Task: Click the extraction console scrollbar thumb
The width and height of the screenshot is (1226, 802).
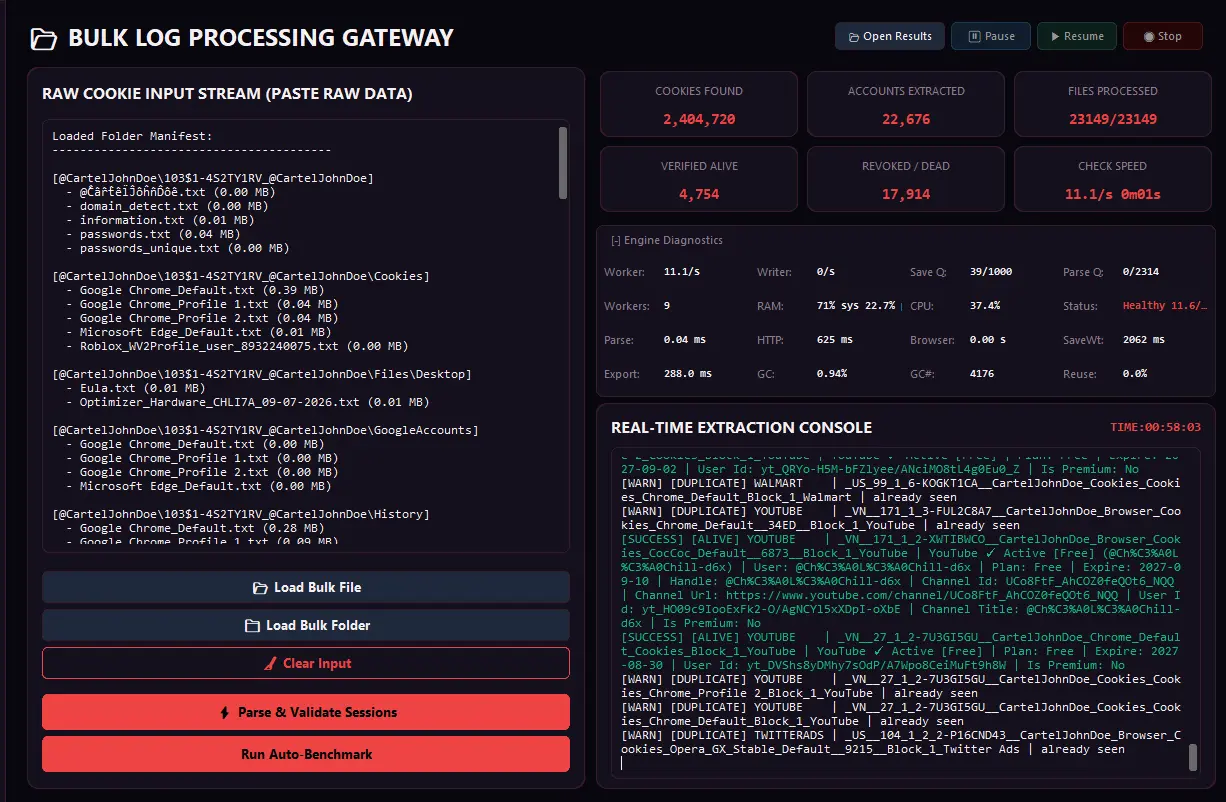Action: (1193, 757)
